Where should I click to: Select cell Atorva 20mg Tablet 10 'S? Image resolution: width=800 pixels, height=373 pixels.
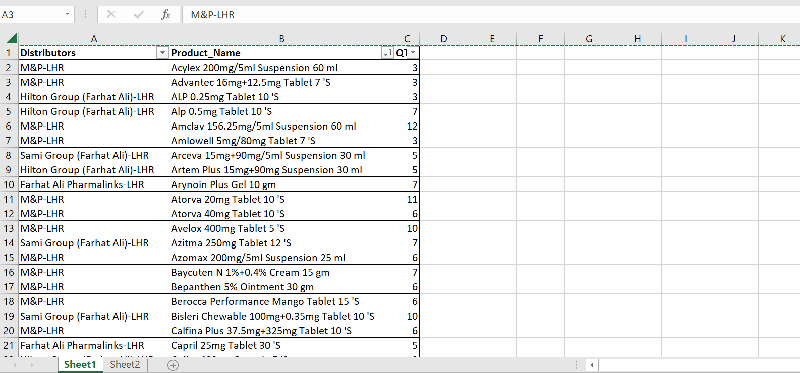(282, 199)
